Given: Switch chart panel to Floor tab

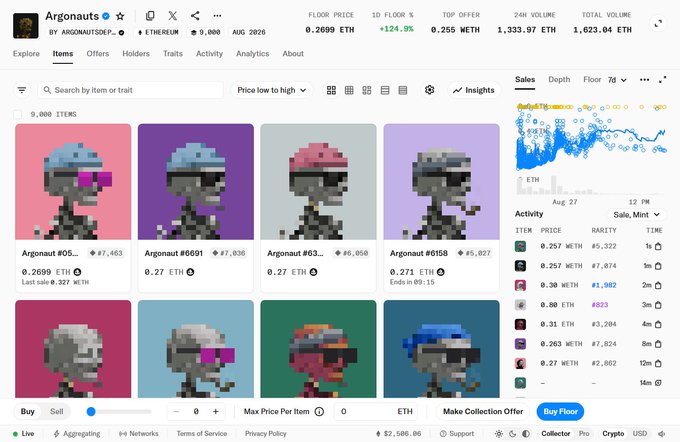Looking at the screenshot, I should tap(592, 80).
